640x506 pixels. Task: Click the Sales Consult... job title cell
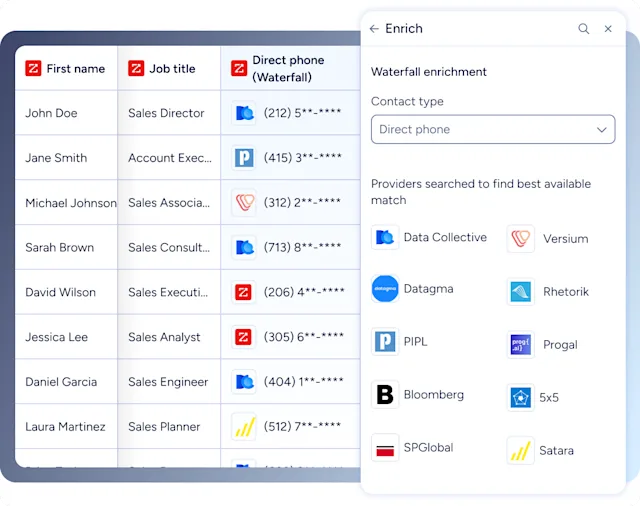tap(169, 247)
